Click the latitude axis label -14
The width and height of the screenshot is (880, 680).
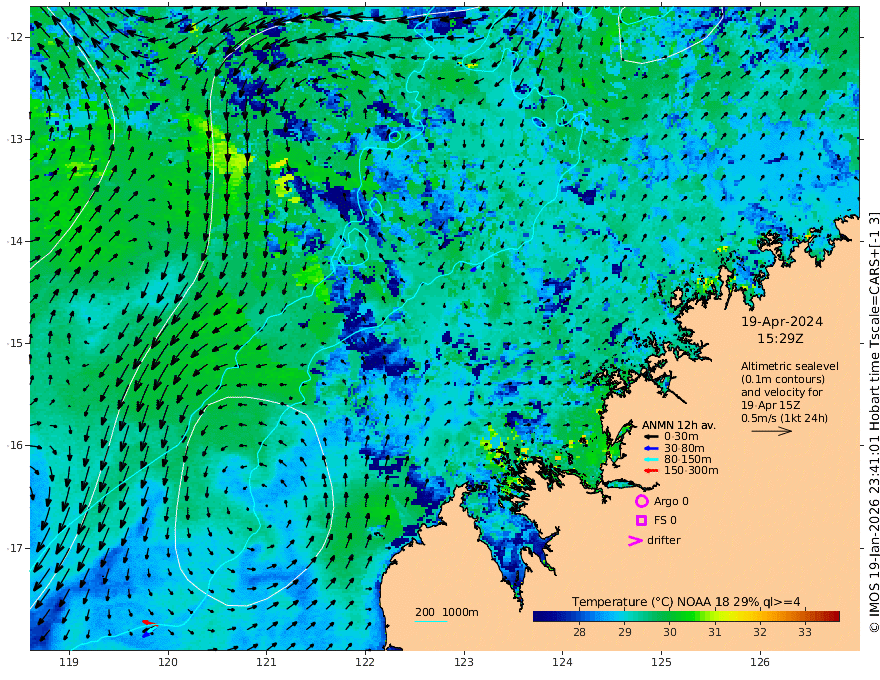tap(15, 241)
